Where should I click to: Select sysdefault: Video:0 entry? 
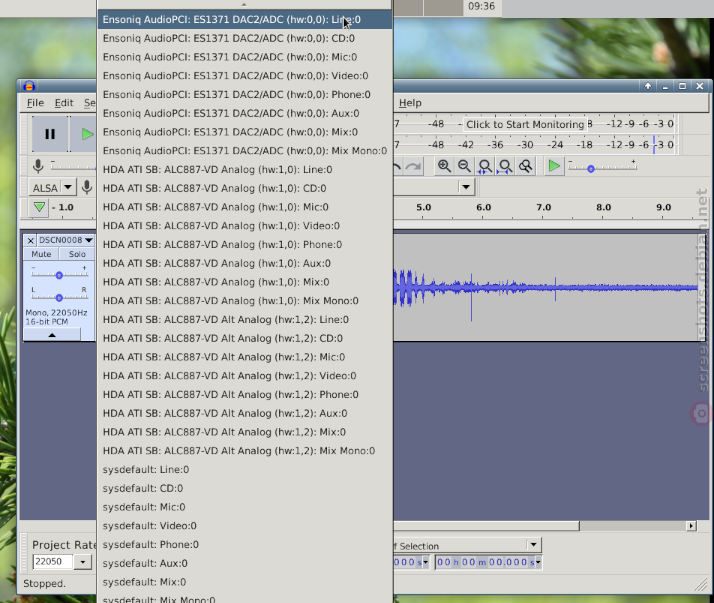click(245, 526)
